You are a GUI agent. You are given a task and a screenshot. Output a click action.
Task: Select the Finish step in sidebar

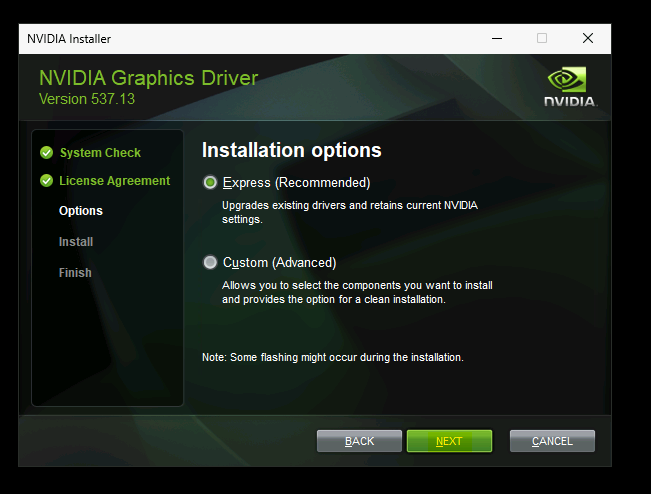coord(75,273)
